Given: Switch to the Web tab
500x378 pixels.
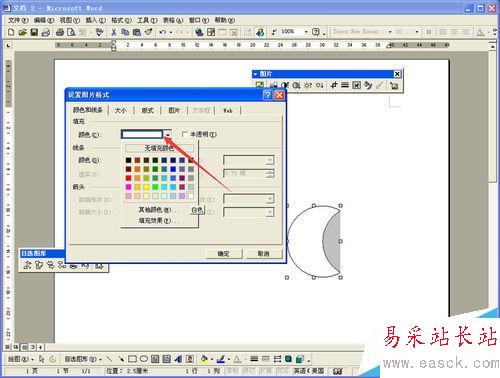Looking at the screenshot, I should 228,110.
